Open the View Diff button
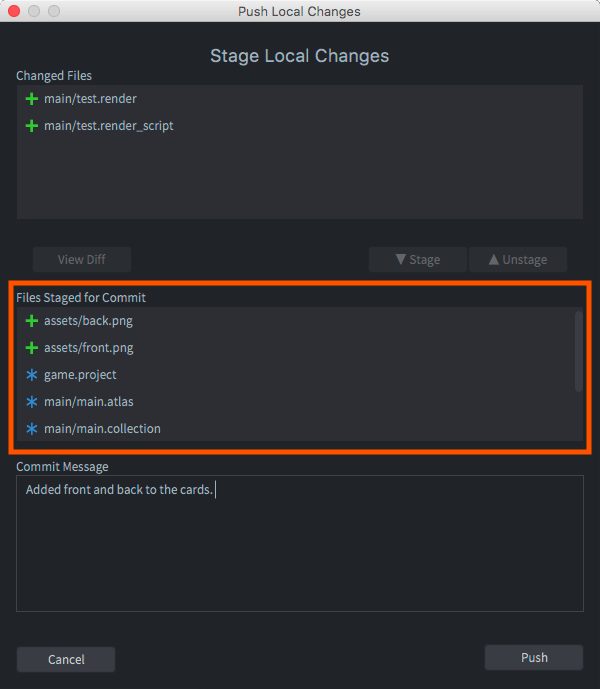Screen dimensions: 600x689 click(82, 260)
